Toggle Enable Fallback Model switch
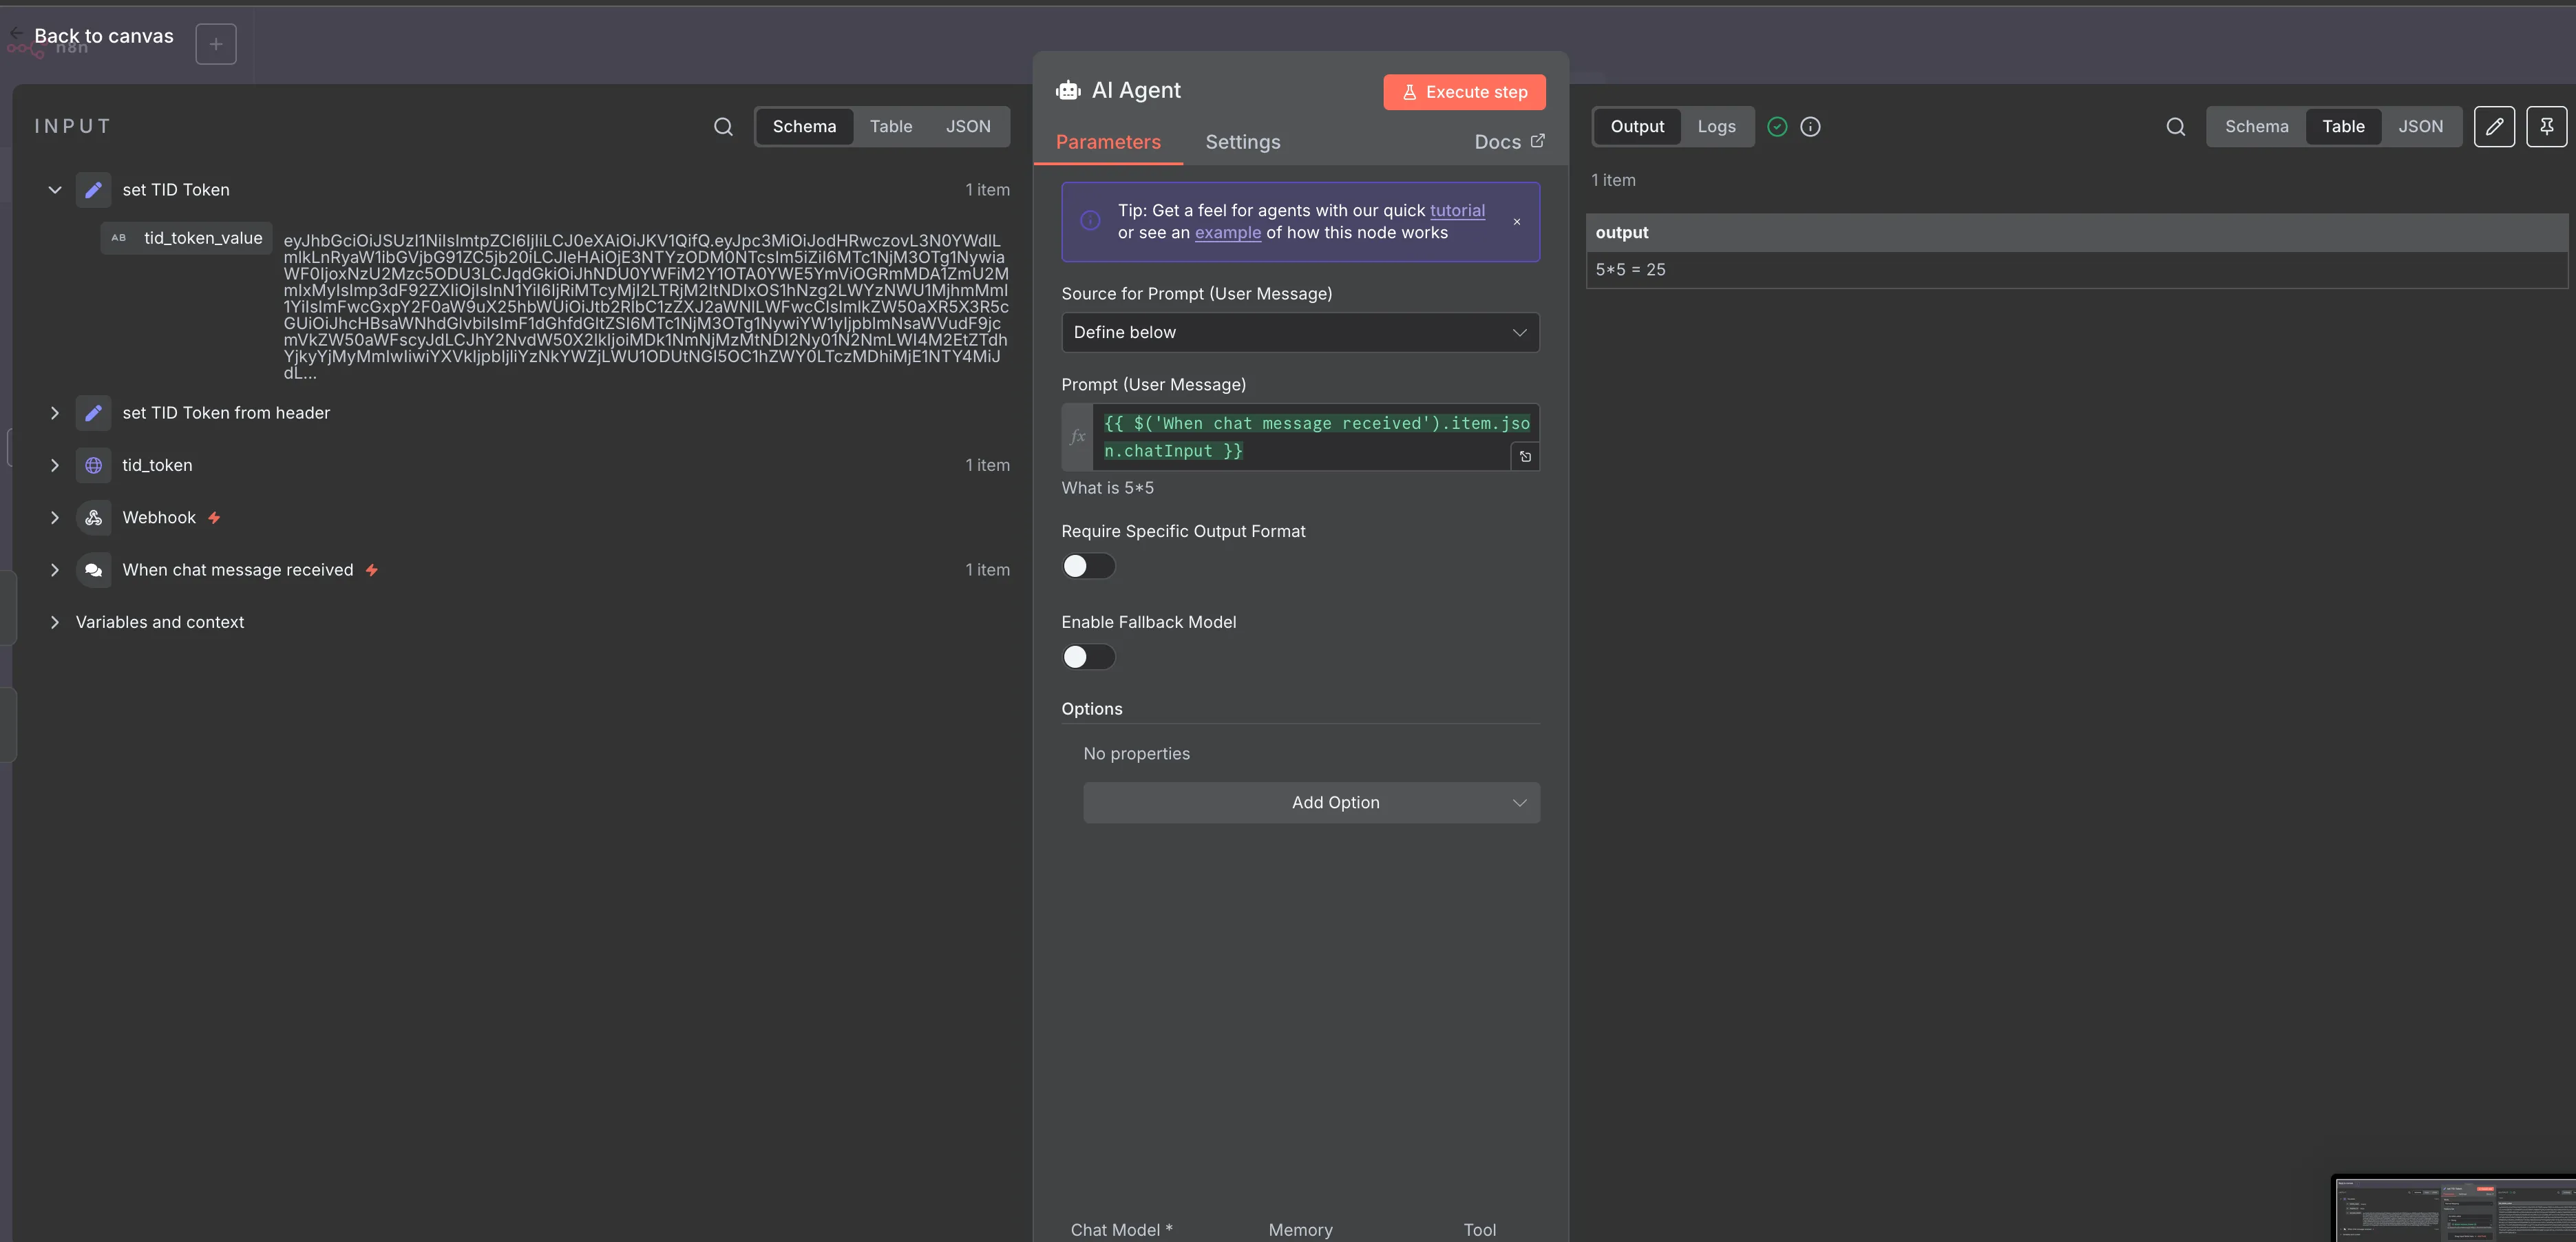2576x1242 pixels. 1088,657
